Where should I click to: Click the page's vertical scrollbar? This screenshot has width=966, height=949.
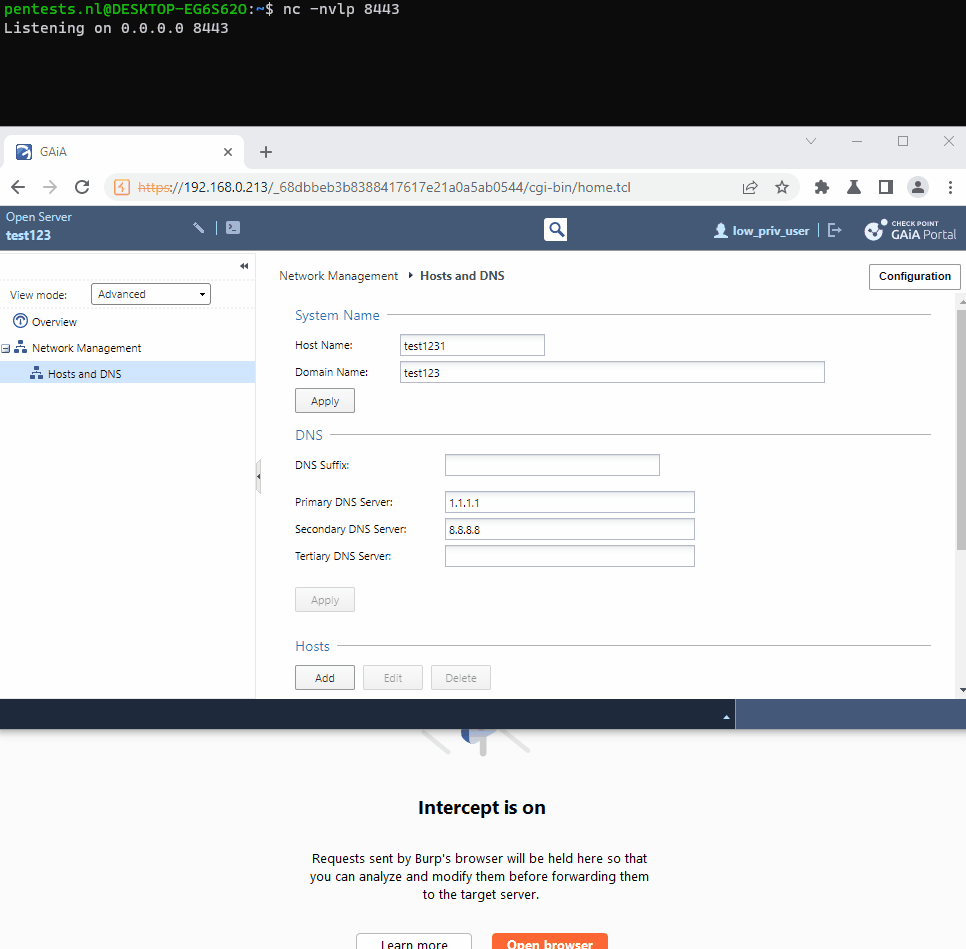[961, 430]
